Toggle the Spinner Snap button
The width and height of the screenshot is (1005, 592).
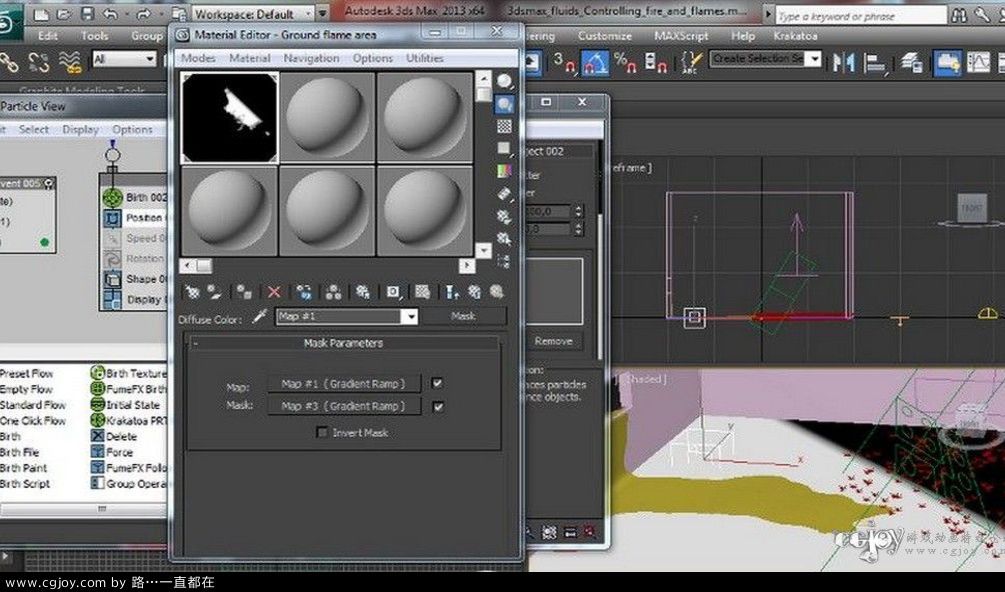(x=656, y=62)
